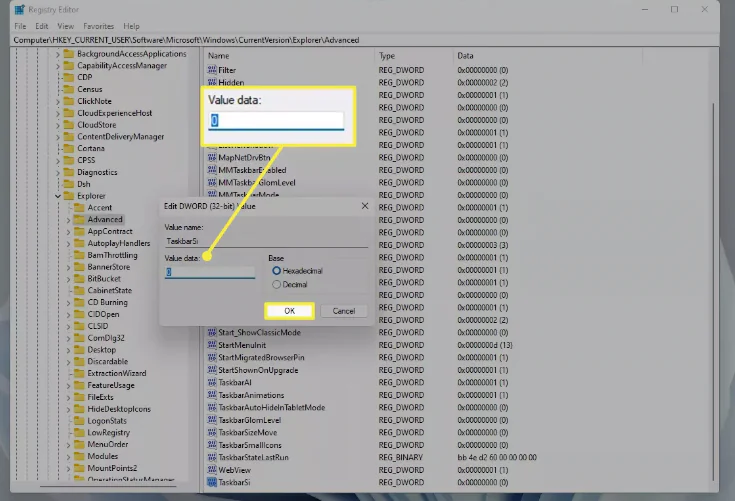Select the TaskbarAl value icon

coord(212,382)
